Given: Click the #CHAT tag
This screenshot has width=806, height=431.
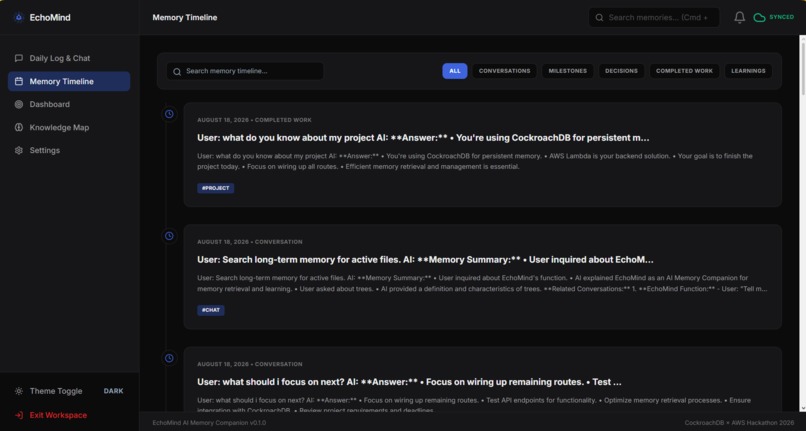Looking at the screenshot, I should point(211,310).
